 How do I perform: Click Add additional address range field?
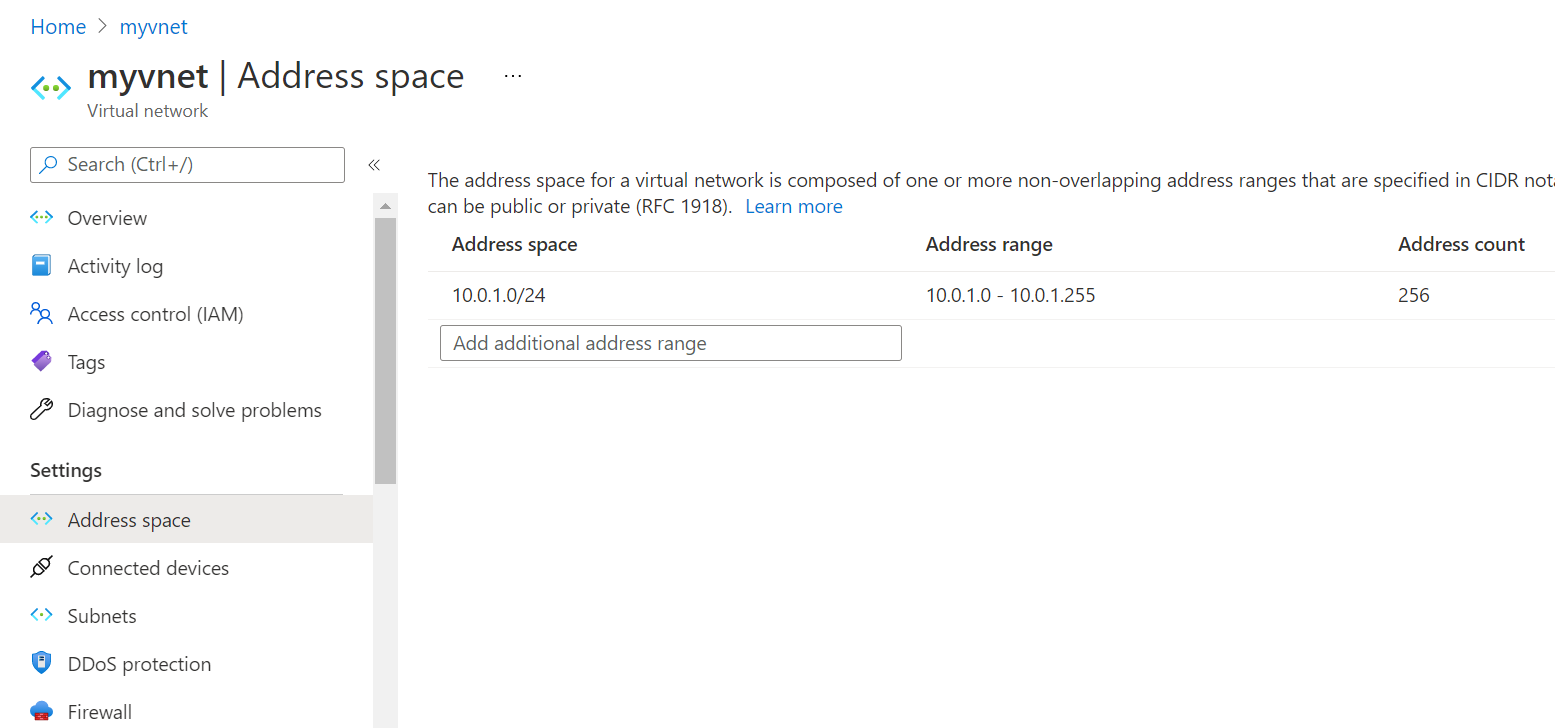[670, 343]
